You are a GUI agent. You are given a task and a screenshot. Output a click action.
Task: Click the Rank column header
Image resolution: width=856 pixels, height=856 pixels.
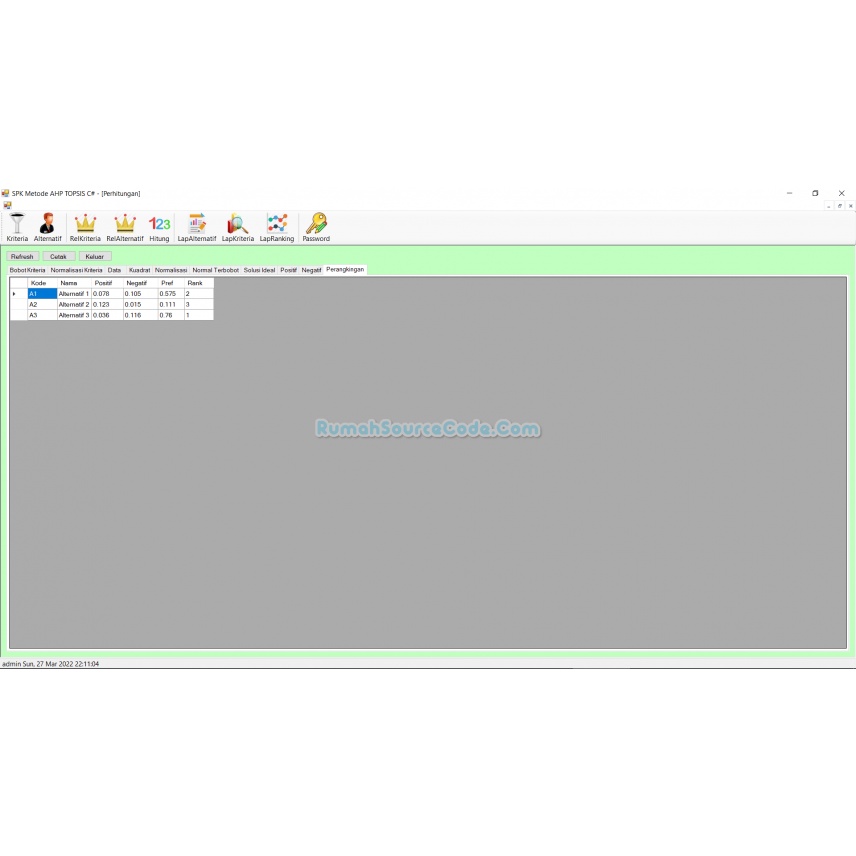point(199,283)
